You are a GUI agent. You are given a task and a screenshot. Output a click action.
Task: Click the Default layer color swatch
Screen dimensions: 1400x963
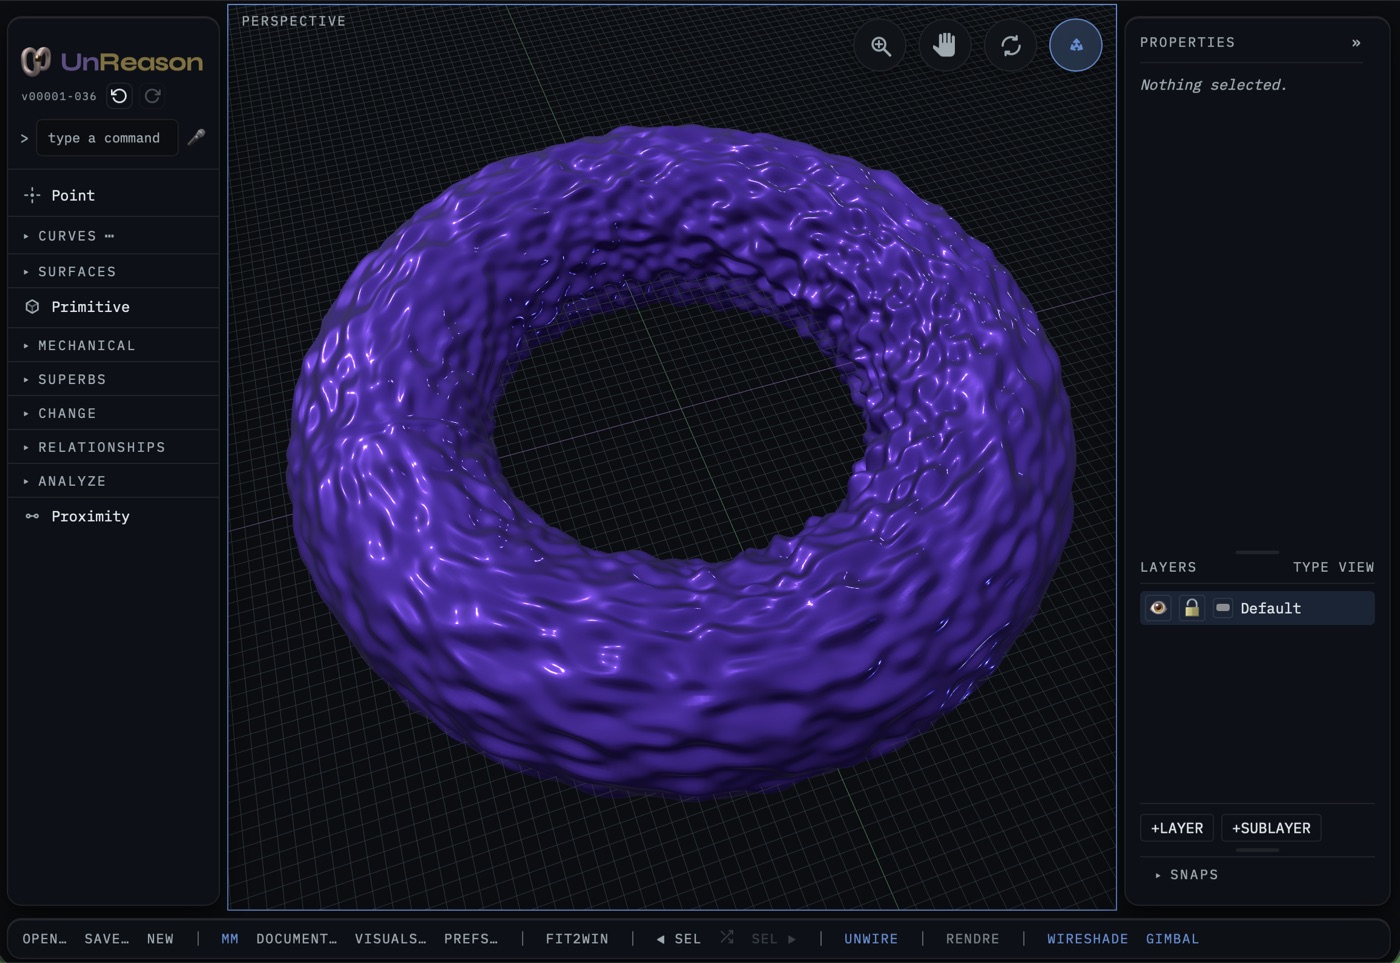click(x=1223, y=608)
